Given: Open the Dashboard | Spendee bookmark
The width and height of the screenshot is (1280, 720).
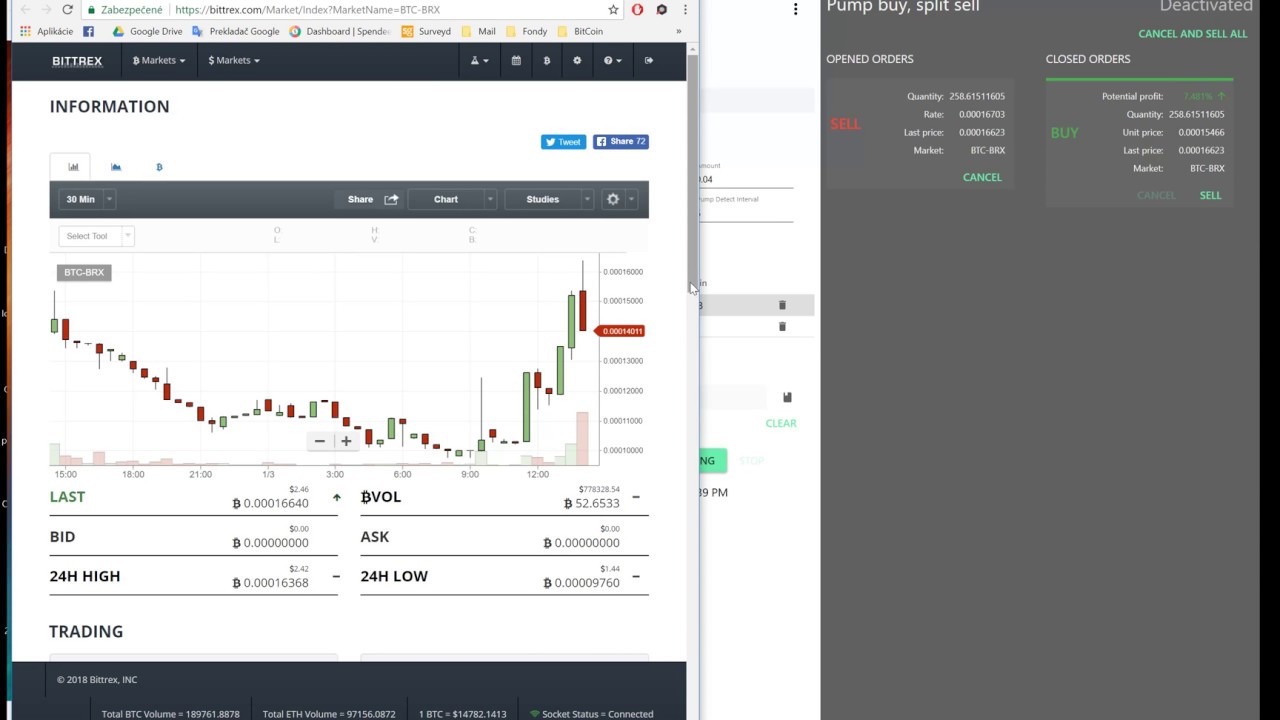Looking at the screenshot, I should (x=340, y=31).
